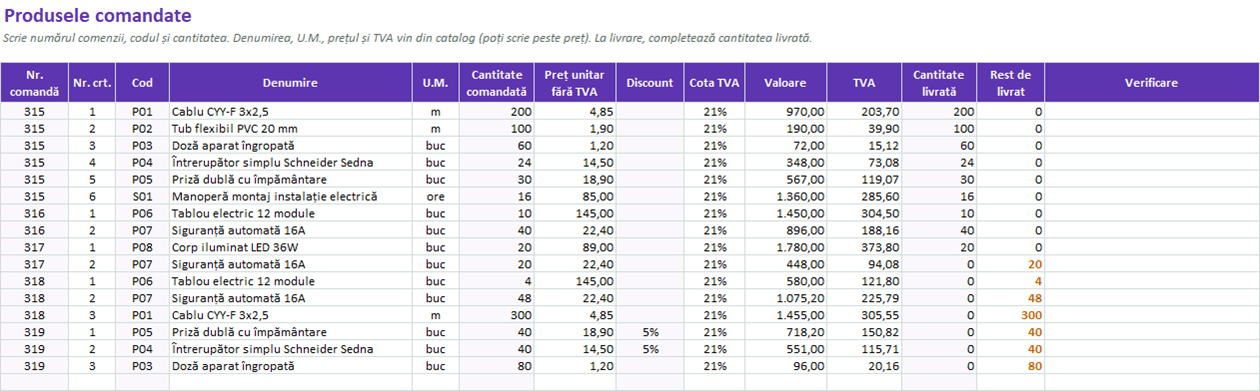
Task: Click the TVA cell '285,60'
Action: (865, 197)
